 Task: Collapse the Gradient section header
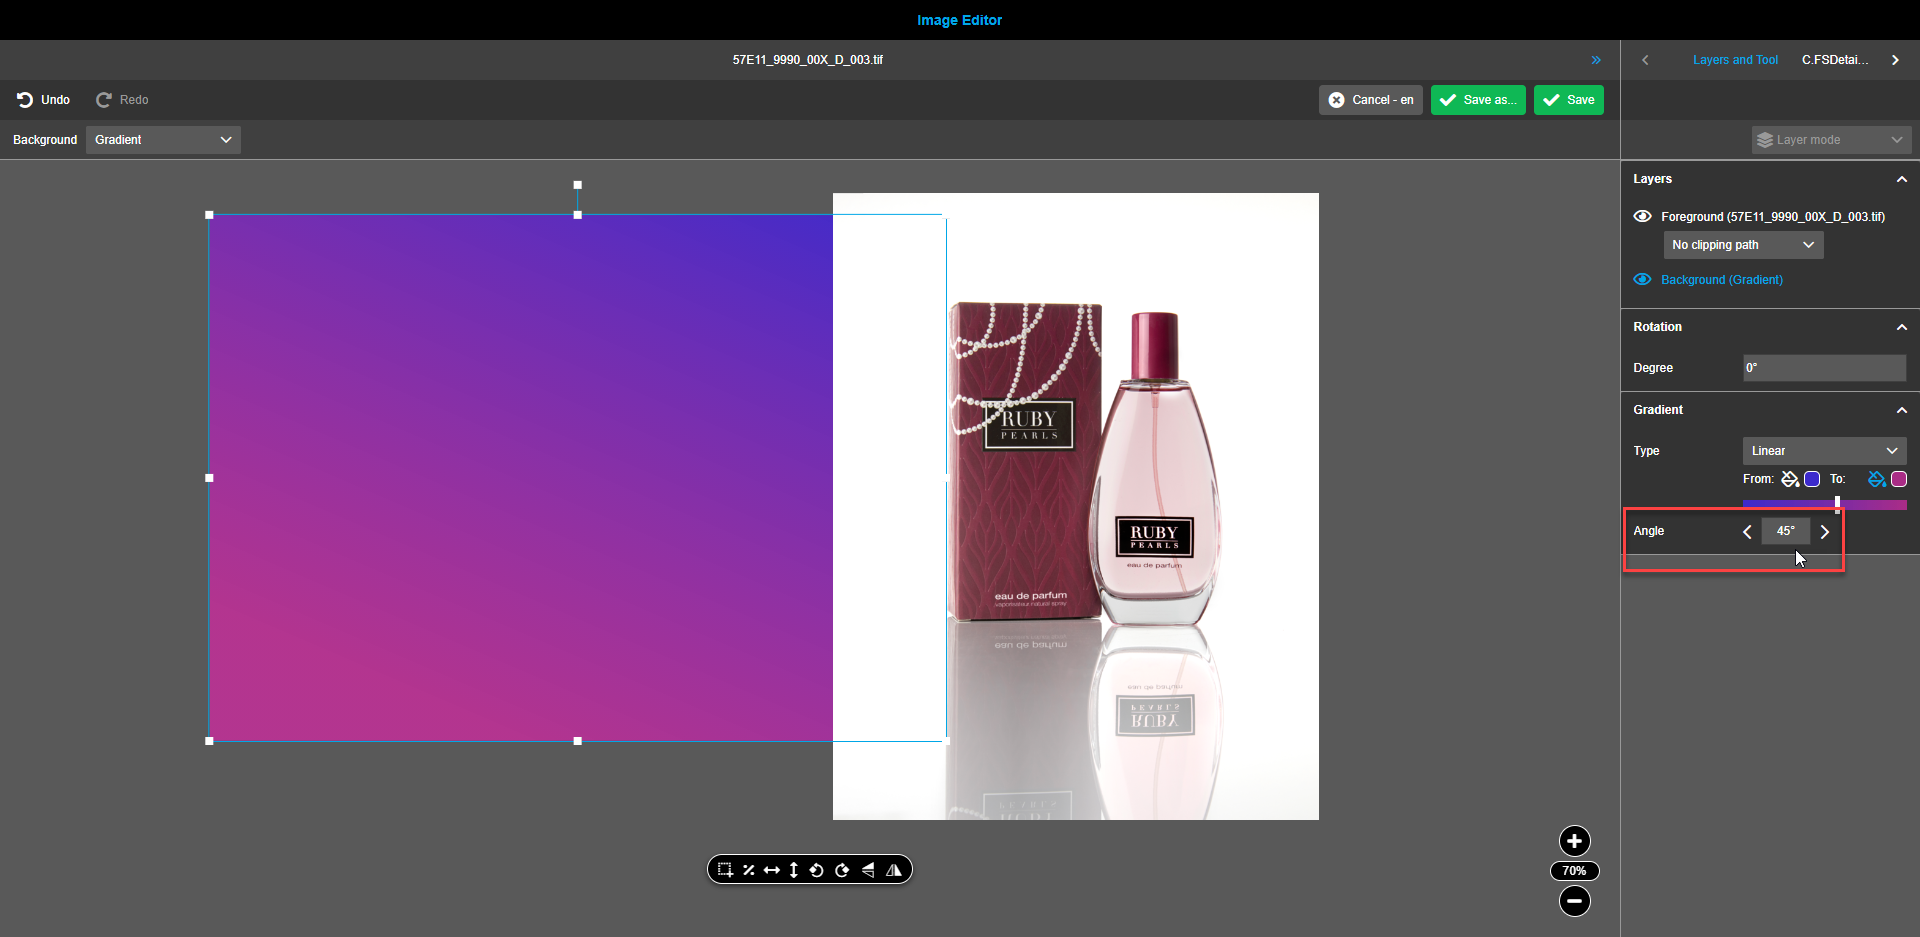click(1901, 410)
